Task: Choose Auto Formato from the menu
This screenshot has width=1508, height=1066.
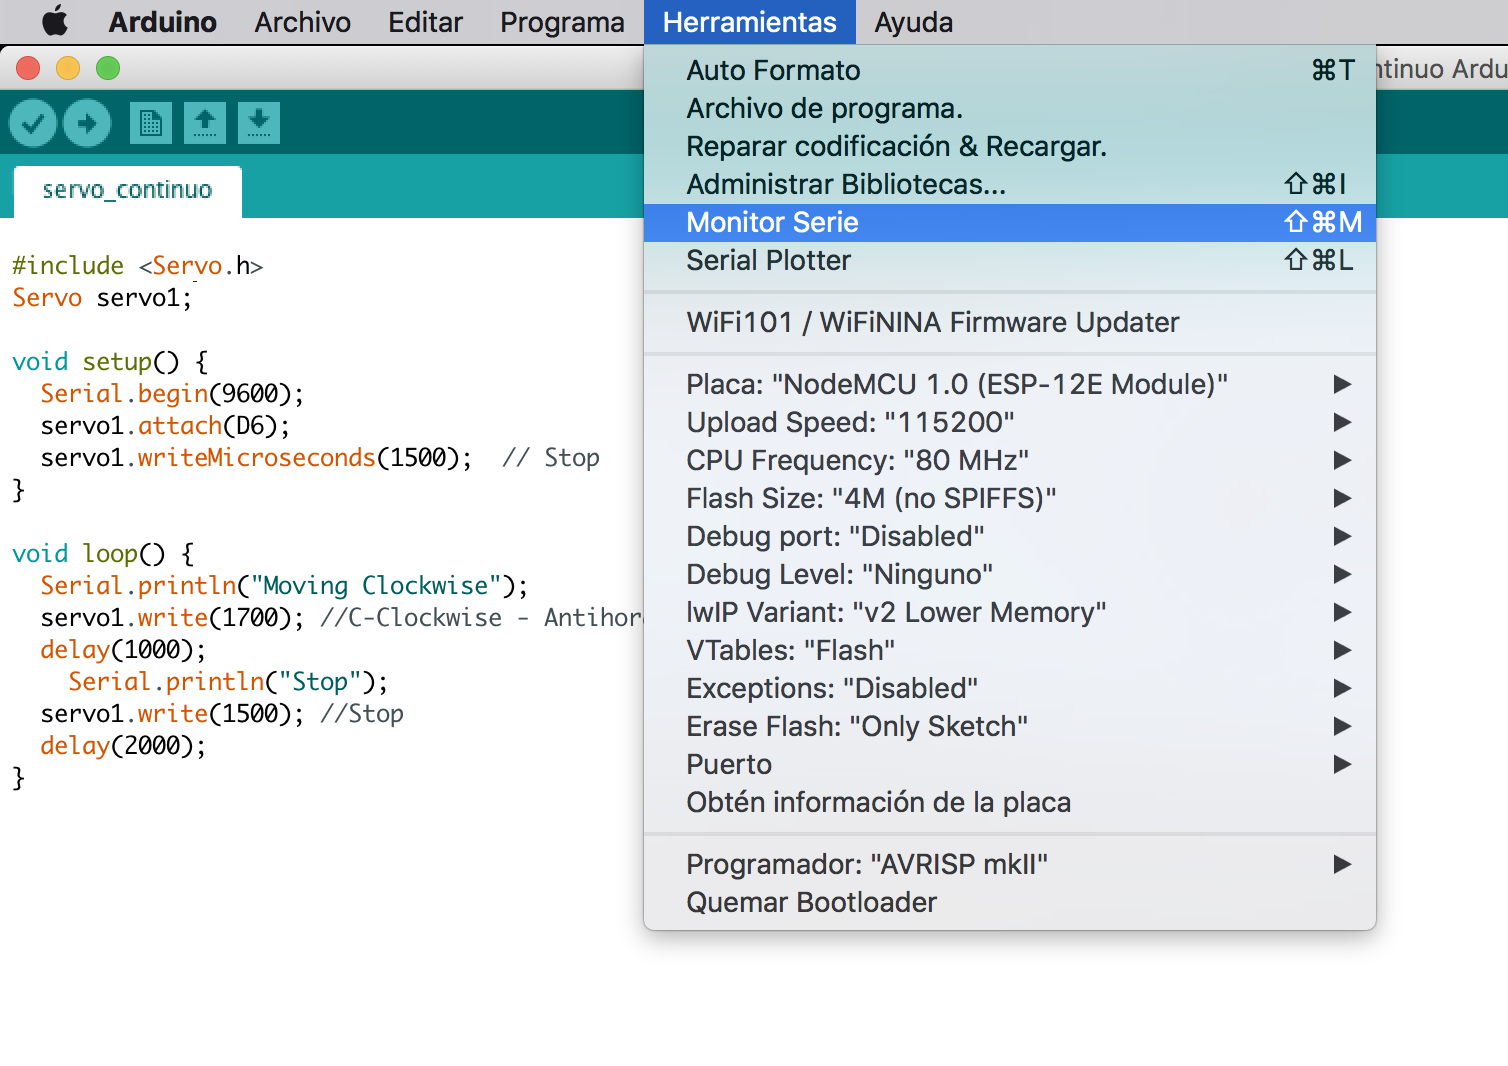Action: 1010,70
